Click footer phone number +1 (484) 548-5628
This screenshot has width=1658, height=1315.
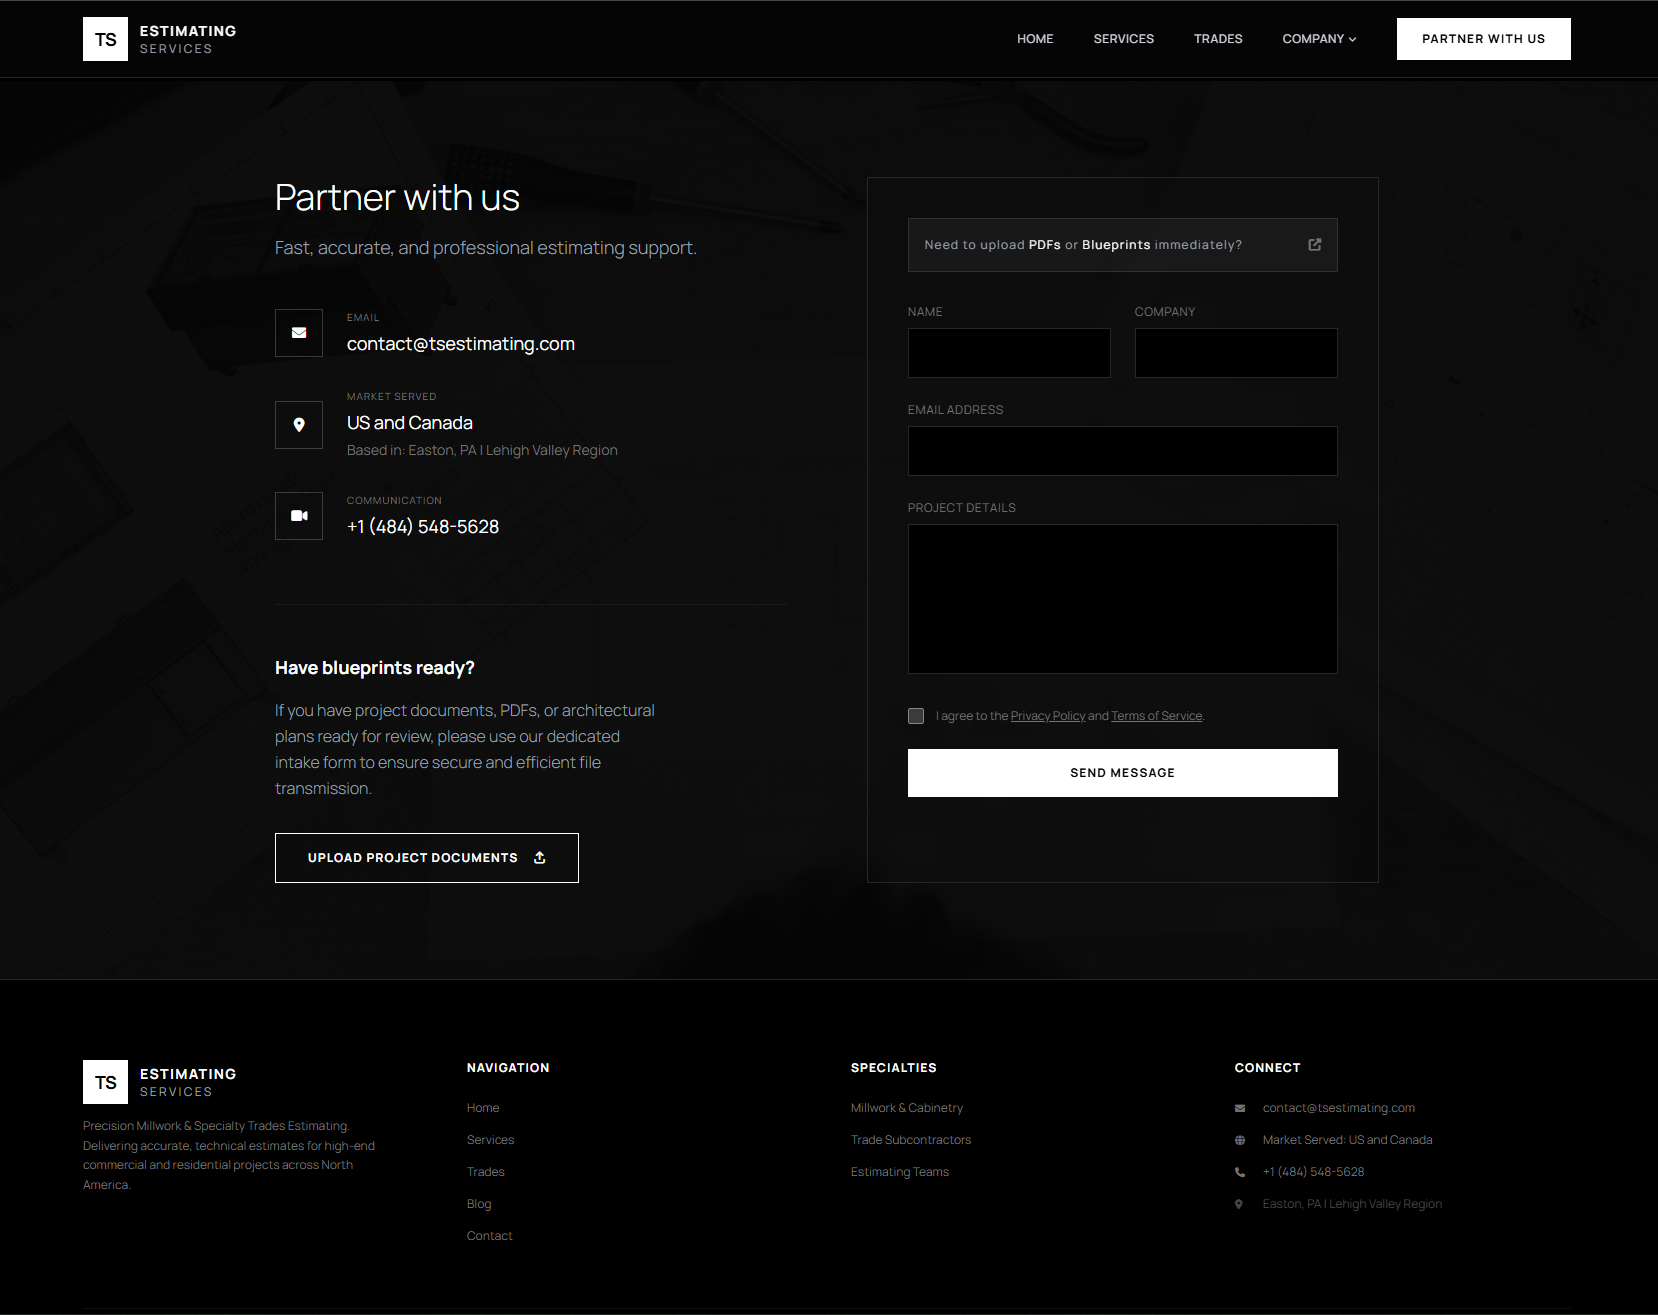(1314, 1172)
